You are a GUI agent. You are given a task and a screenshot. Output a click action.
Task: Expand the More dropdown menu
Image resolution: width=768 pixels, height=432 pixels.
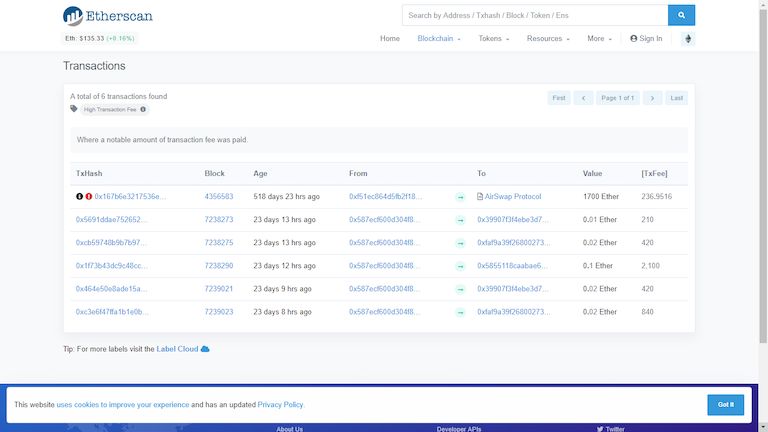pos(600,38)
